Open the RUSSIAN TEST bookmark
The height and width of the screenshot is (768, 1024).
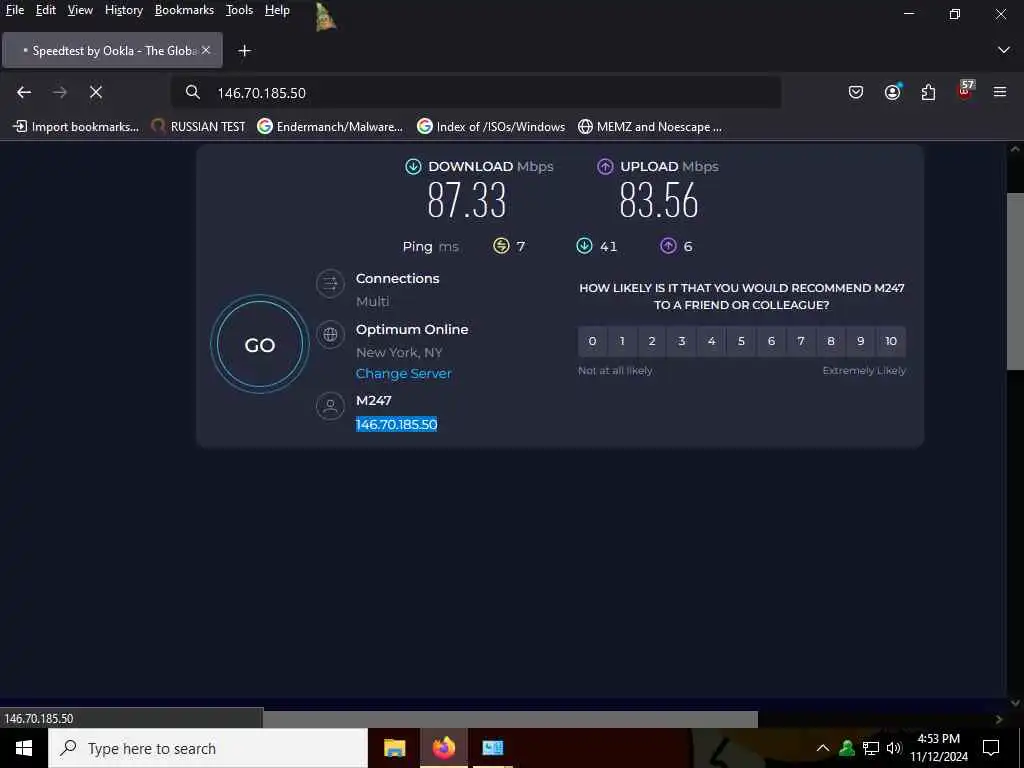pyautogui.click(x=198, y=127)
